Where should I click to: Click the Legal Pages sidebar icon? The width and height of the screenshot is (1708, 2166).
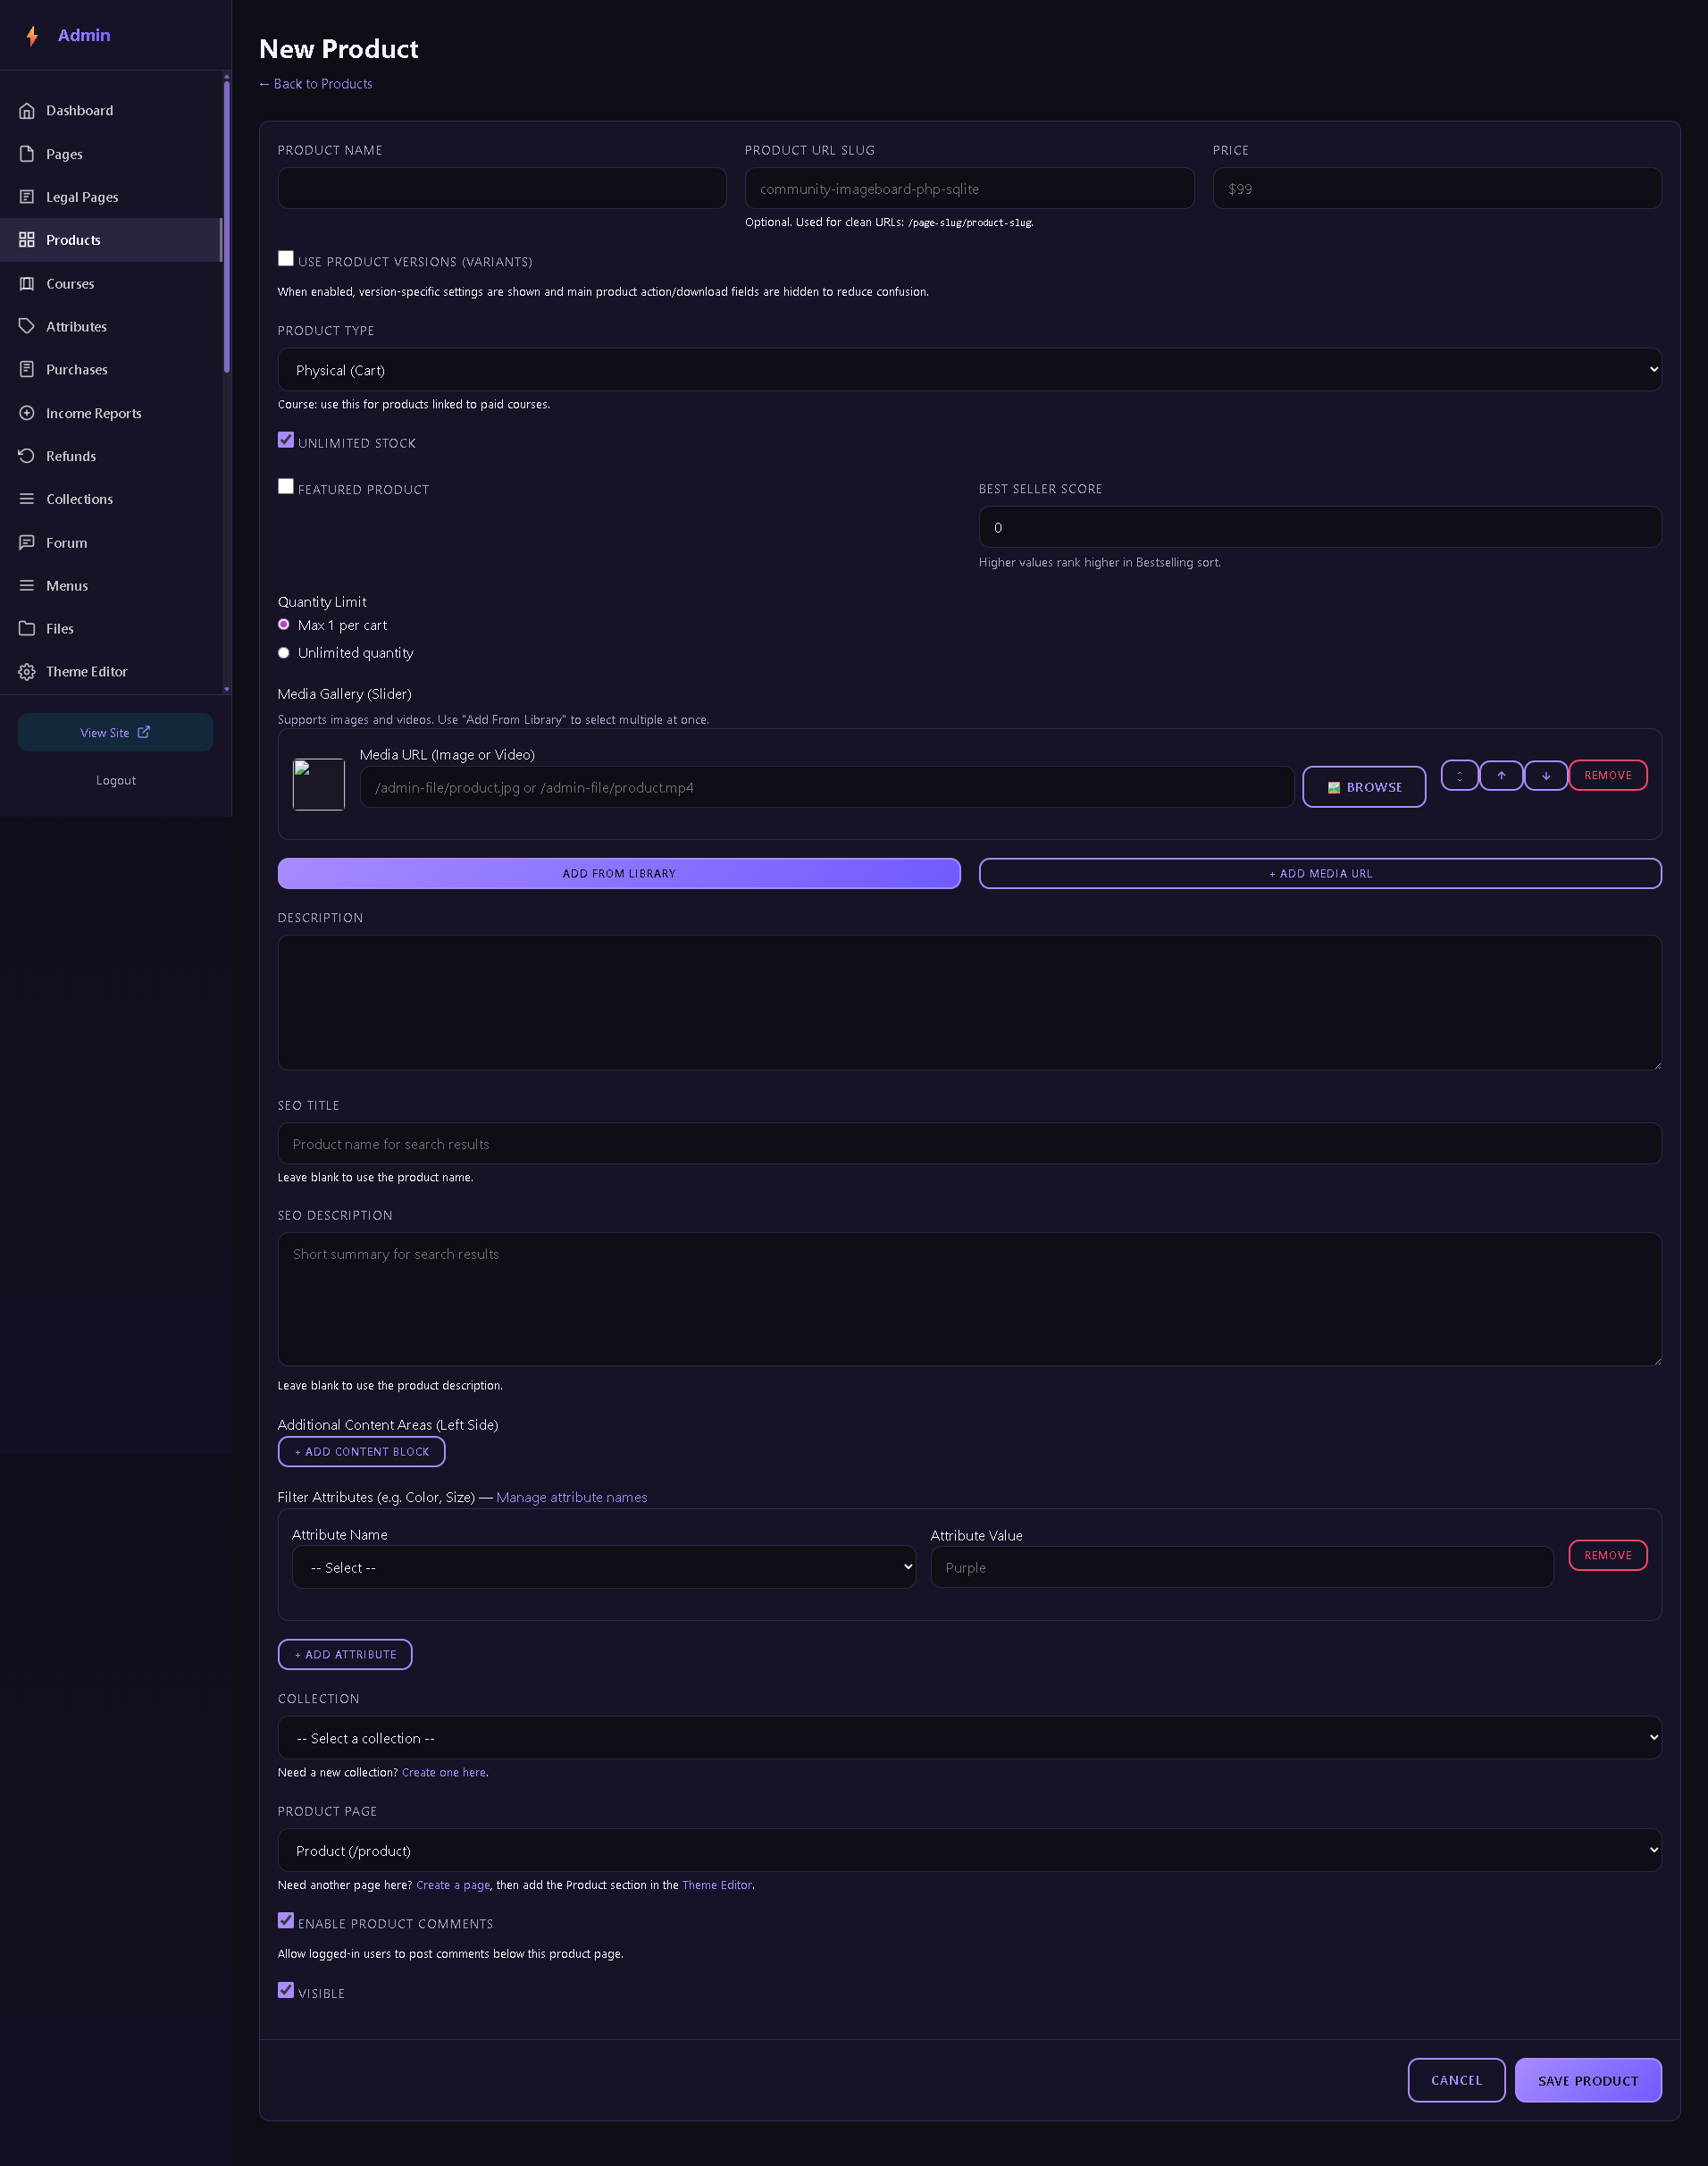pyautogui.click(x=27, y=197)
